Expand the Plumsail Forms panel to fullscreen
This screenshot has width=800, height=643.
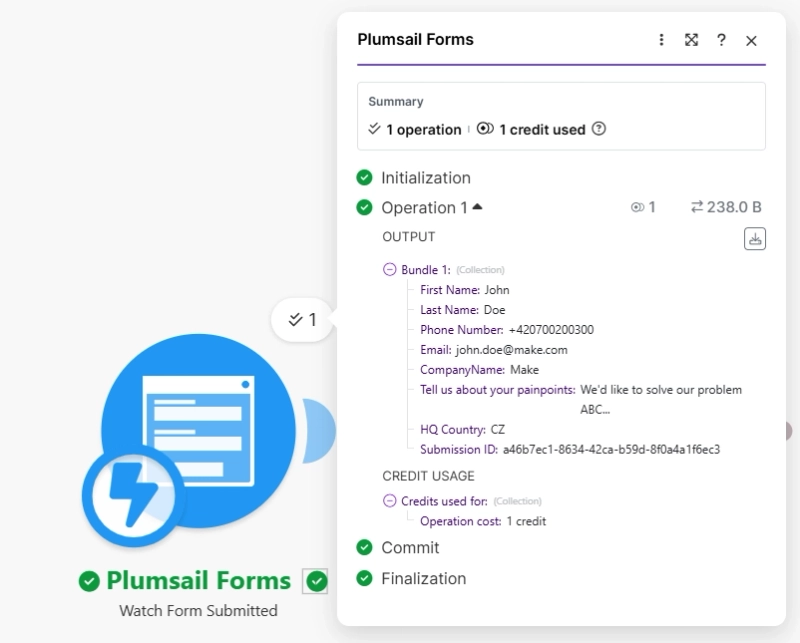click(691, 40)
